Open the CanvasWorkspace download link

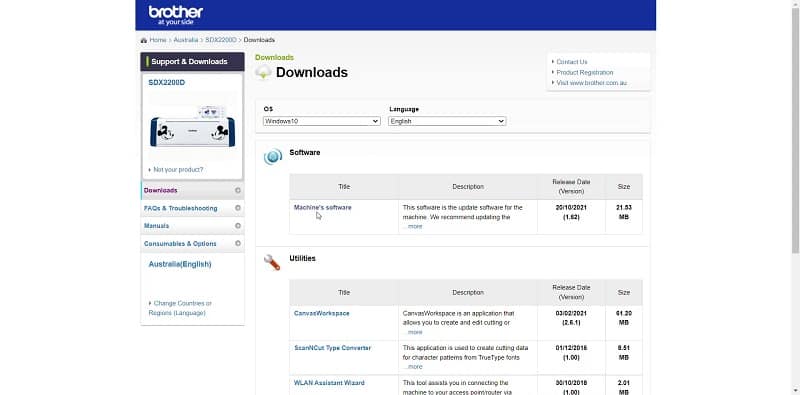[321, 313]
